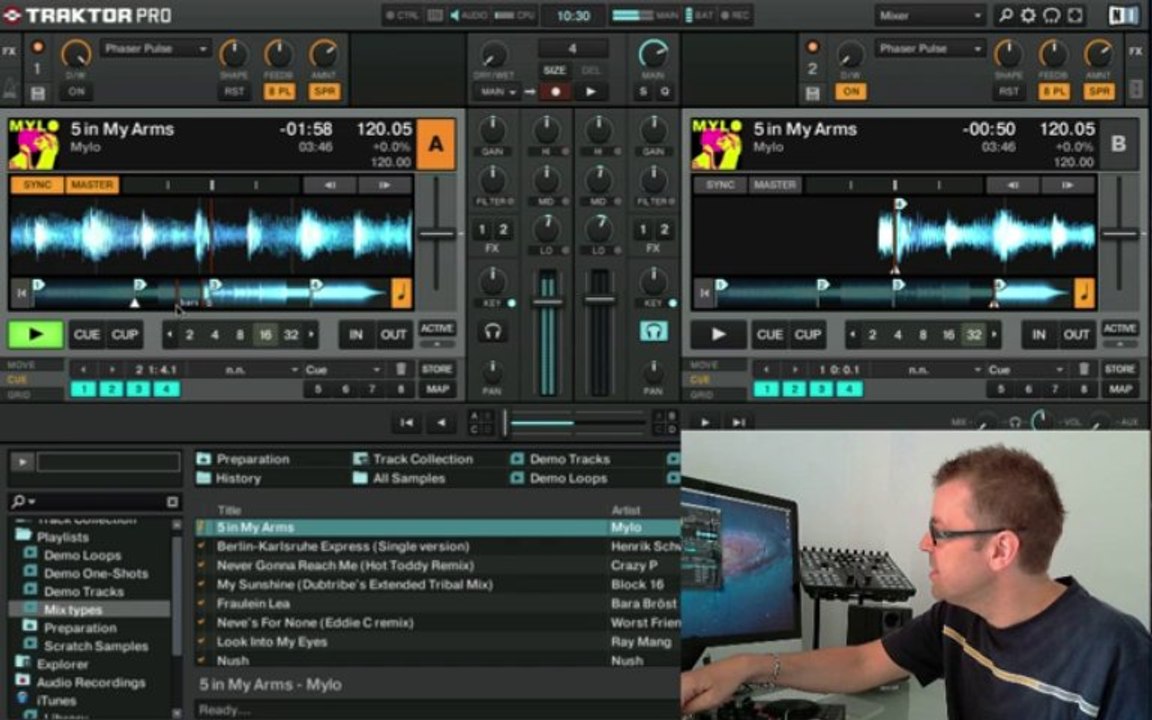Viewport: 1152px width, 720px height.
Task: Click Deck A jump-to-start icon on stripe
Action: pos(21,293)
